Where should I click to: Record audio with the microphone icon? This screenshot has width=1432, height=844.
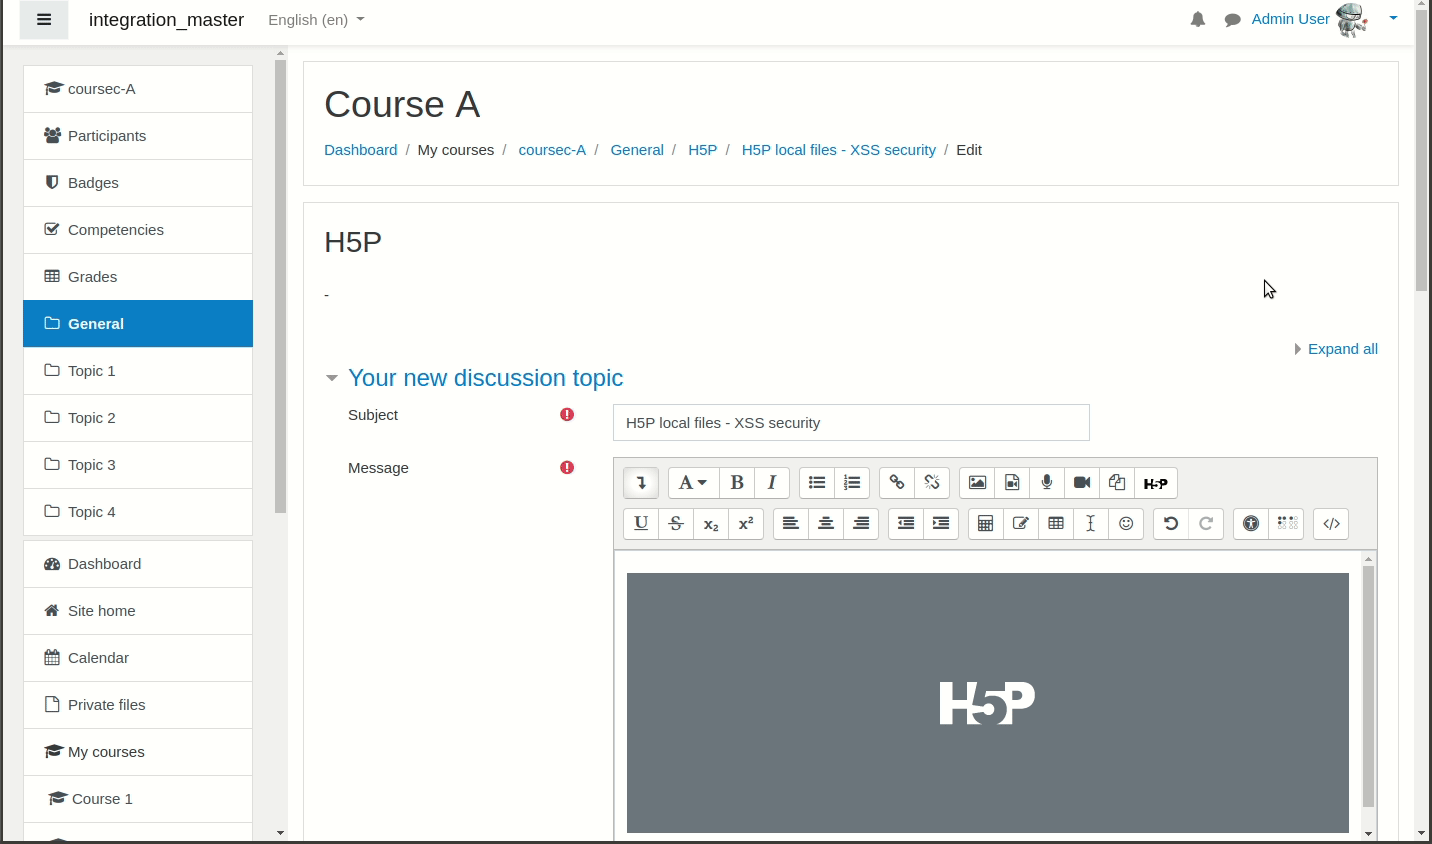pyautogui.click(x=1047, y=483)
